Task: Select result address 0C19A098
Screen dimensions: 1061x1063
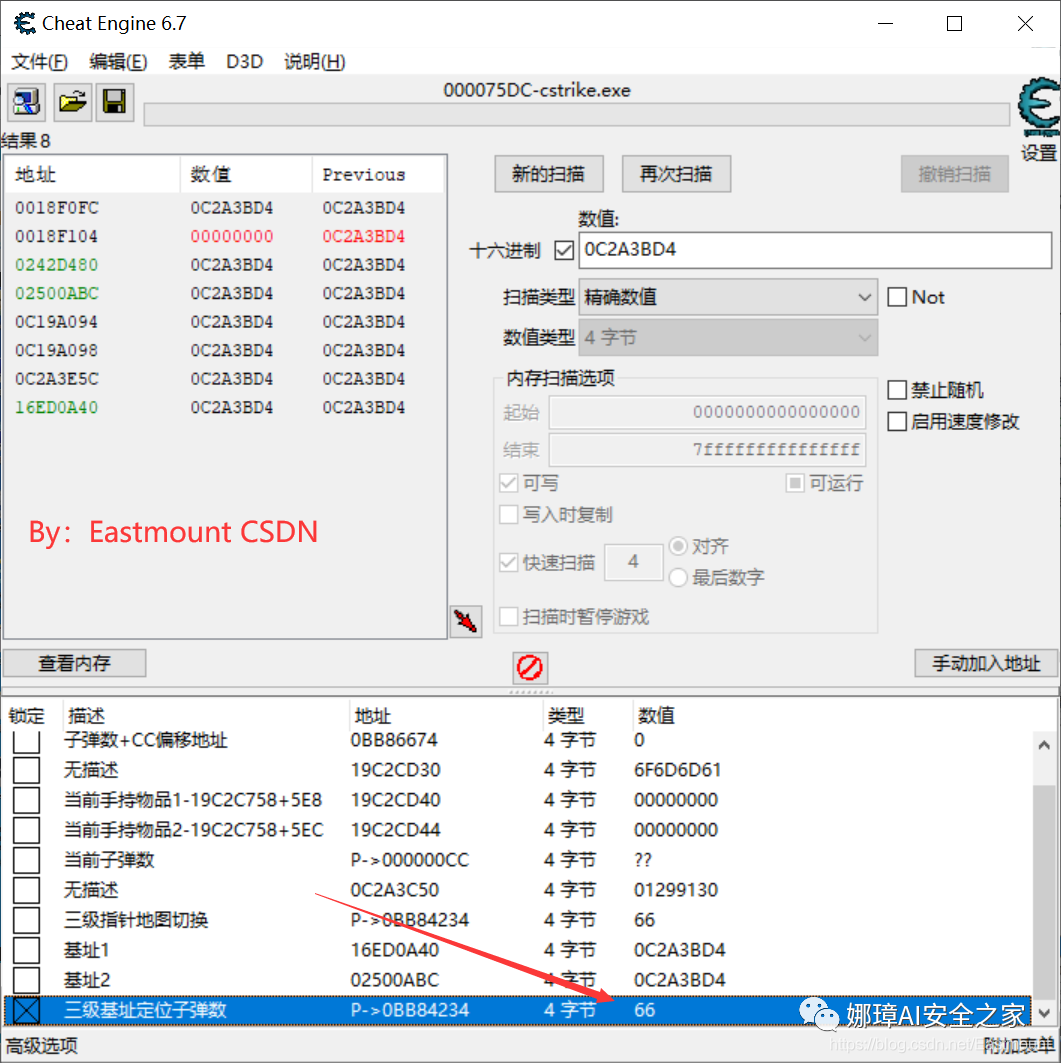Action: tap(57, 350)
